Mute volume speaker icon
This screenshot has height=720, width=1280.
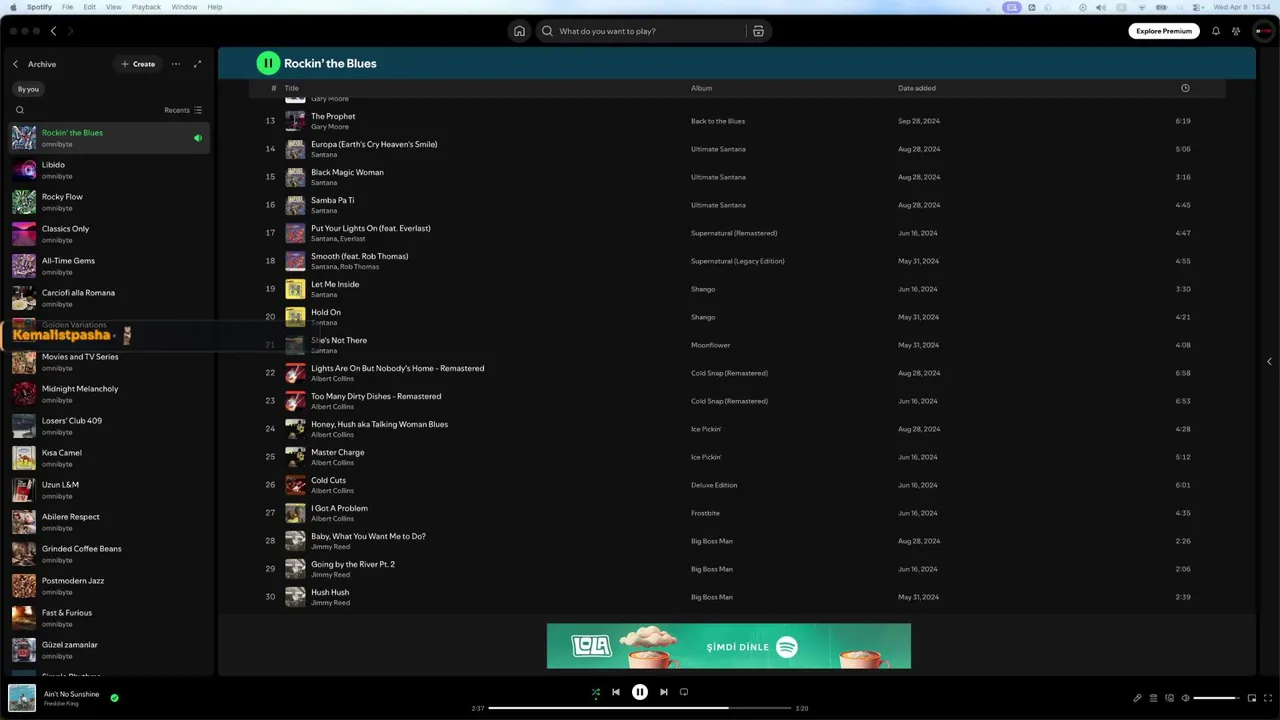point(1185,698)
